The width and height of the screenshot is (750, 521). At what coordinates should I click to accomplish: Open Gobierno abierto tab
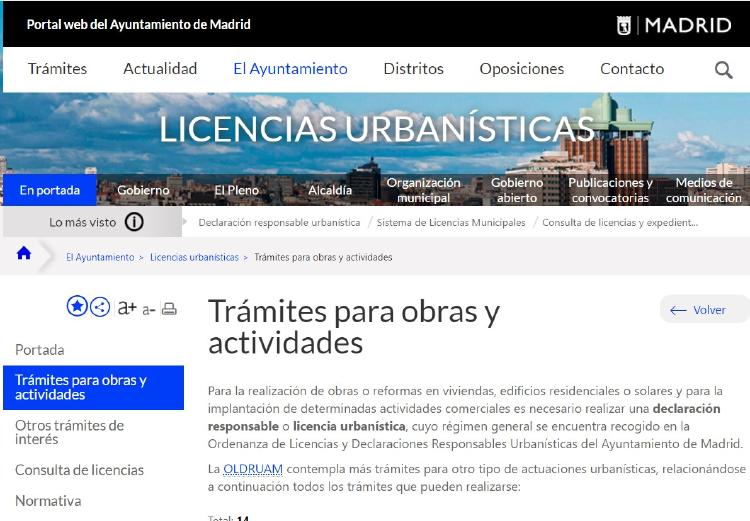517,190
